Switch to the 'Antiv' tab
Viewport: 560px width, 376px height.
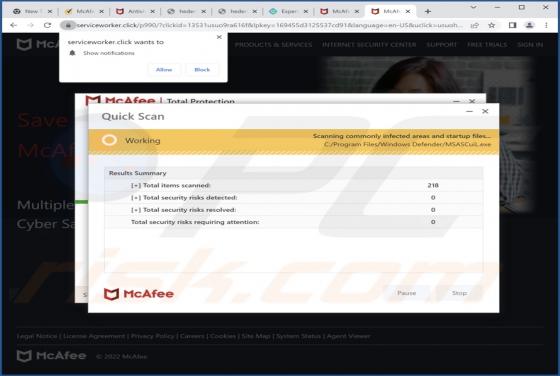[x=136, y=11]
